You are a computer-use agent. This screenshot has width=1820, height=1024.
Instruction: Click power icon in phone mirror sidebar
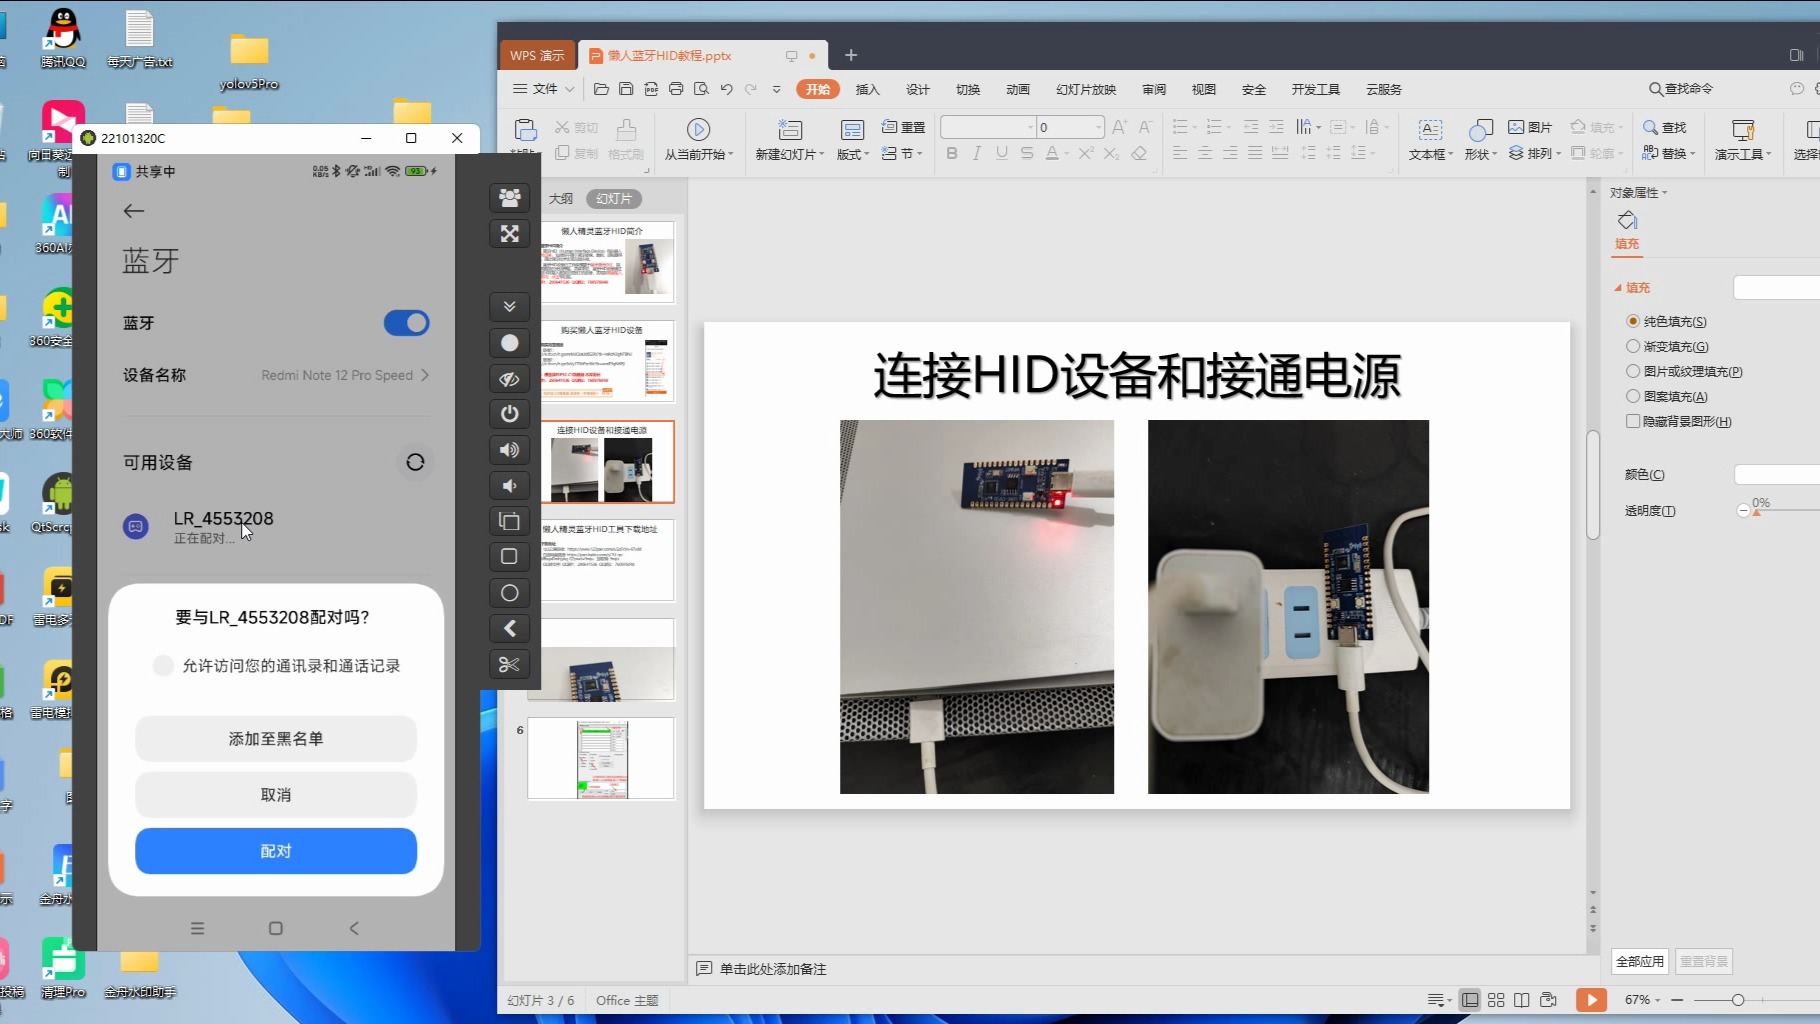(510, 413)
